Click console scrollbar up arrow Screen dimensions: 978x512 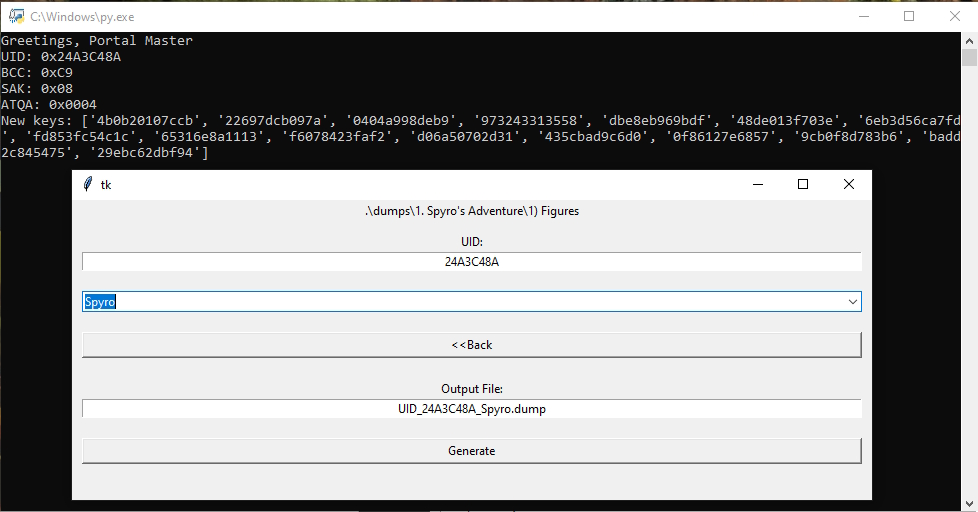point(969,41)
